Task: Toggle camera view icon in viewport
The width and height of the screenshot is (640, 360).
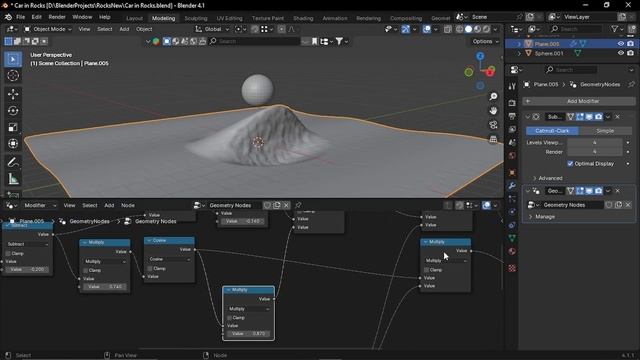Action: click(x=493, y=125)
